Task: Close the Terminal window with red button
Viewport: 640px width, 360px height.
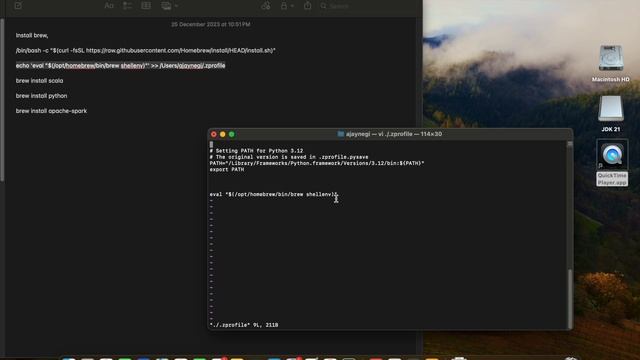Action: pyautogui.click(x=214, y=134)
